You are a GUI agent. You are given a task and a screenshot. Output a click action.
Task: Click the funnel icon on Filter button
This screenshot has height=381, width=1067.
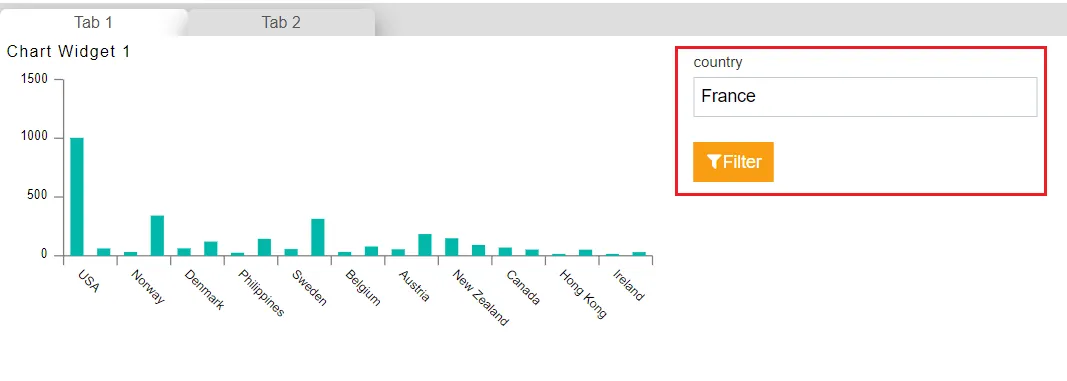714,162
